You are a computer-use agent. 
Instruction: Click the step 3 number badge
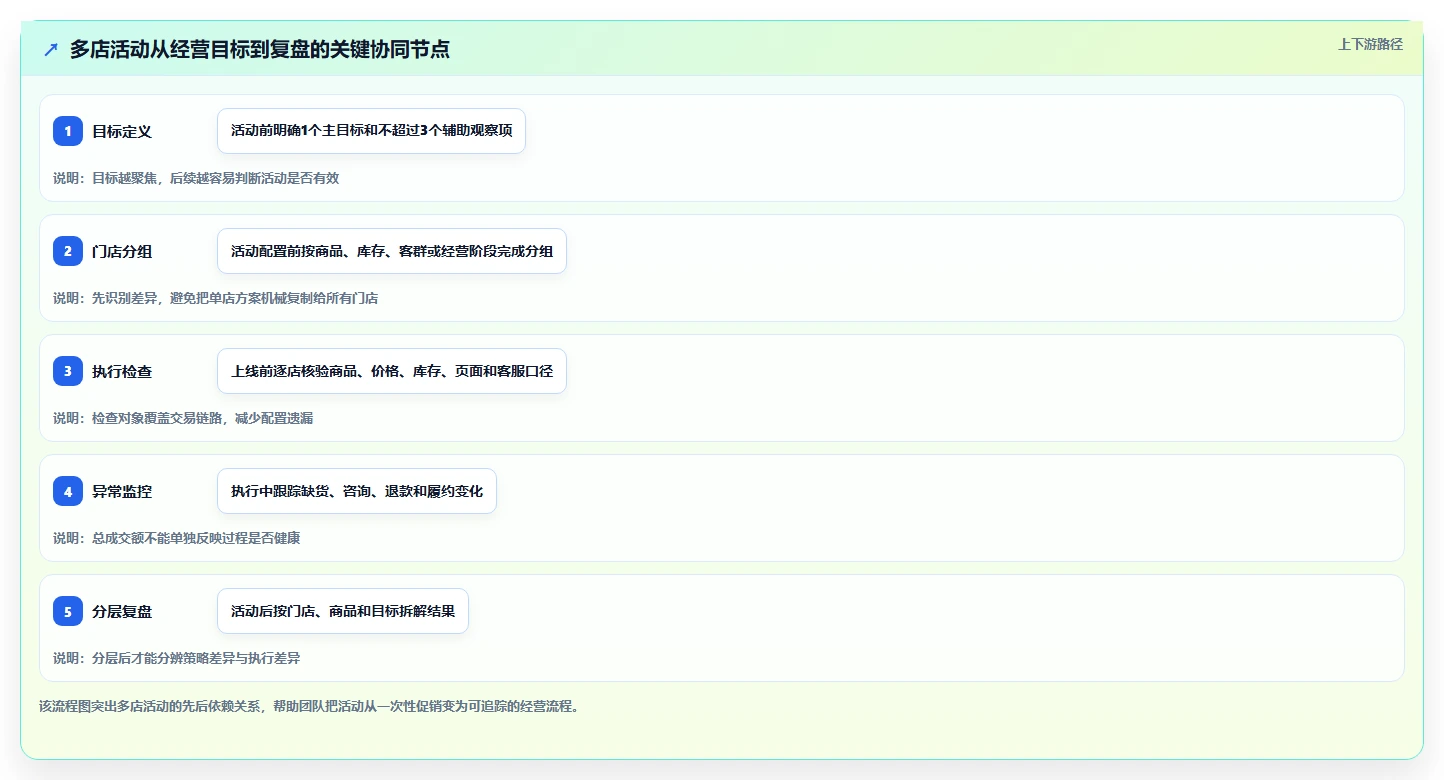click(x=68, y=371)
